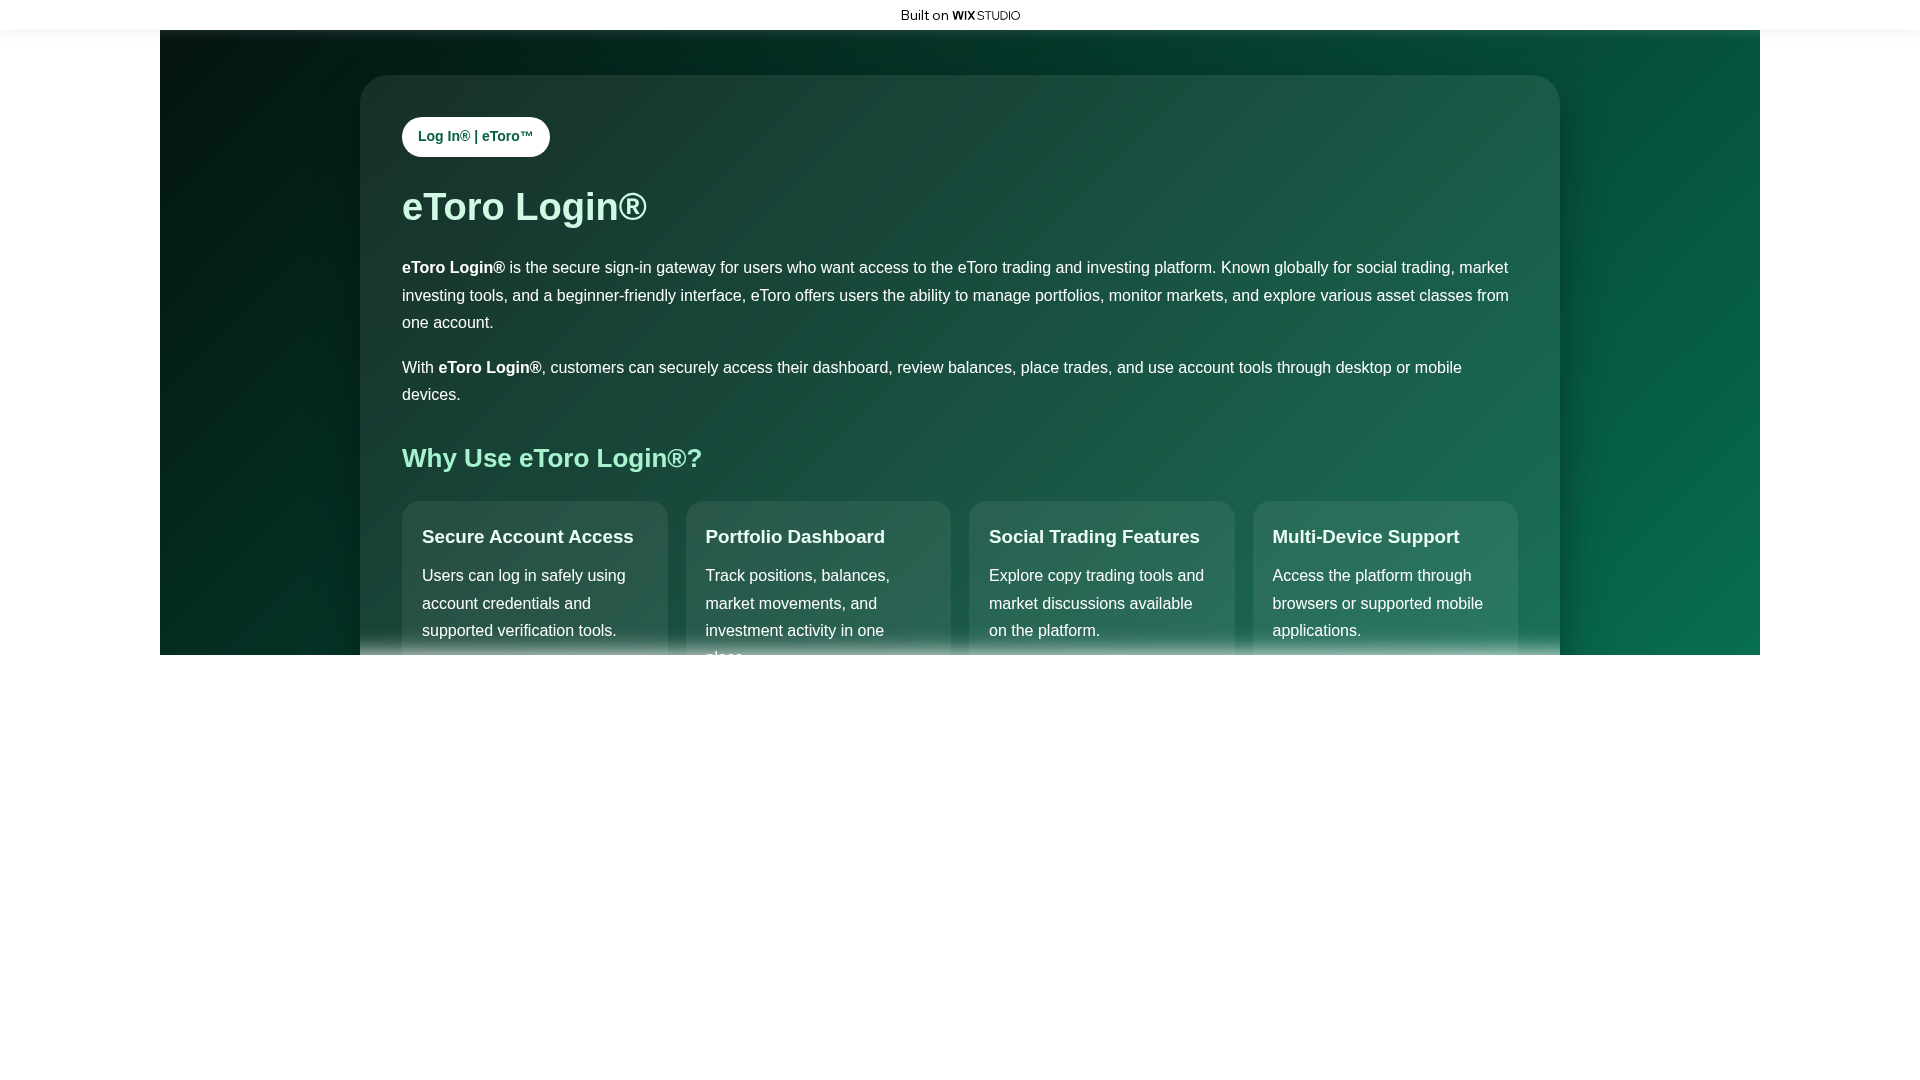
Task: Click text 'on the platform.'
Action: click(x=1044, y=631)
